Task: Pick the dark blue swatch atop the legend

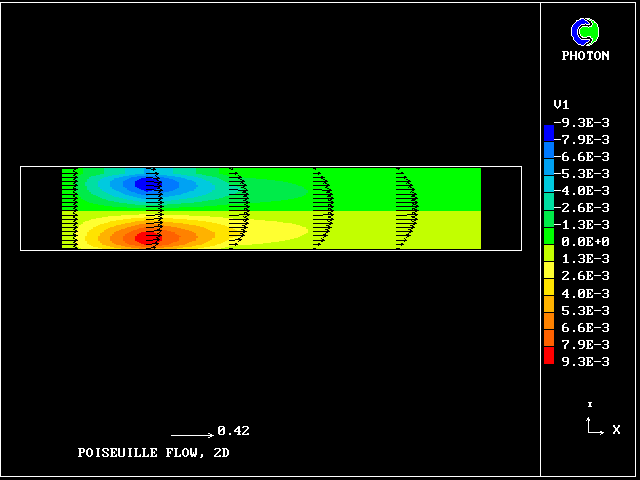Action: [x=548, y=132]
